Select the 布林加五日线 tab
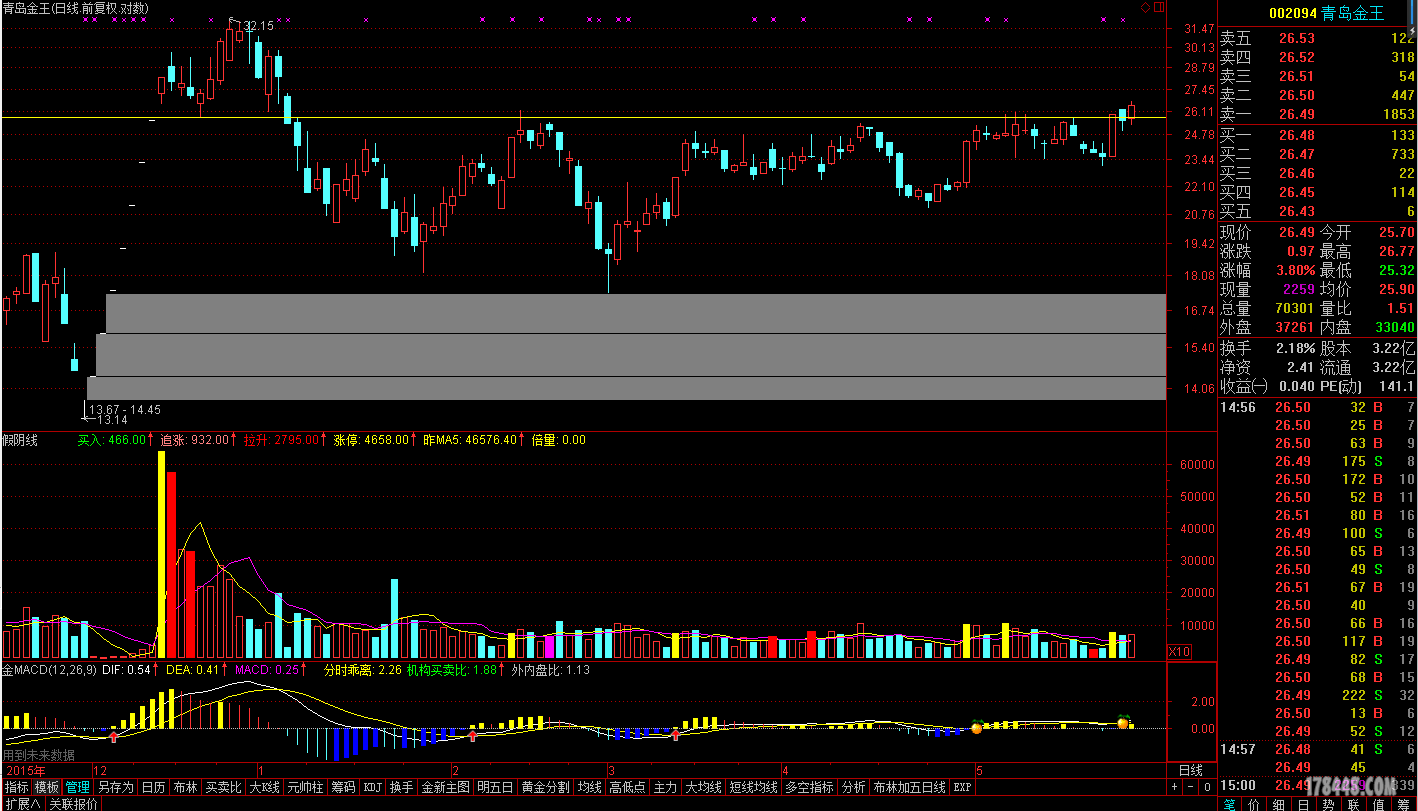1418x811 pixels. (x=909, y=787)
